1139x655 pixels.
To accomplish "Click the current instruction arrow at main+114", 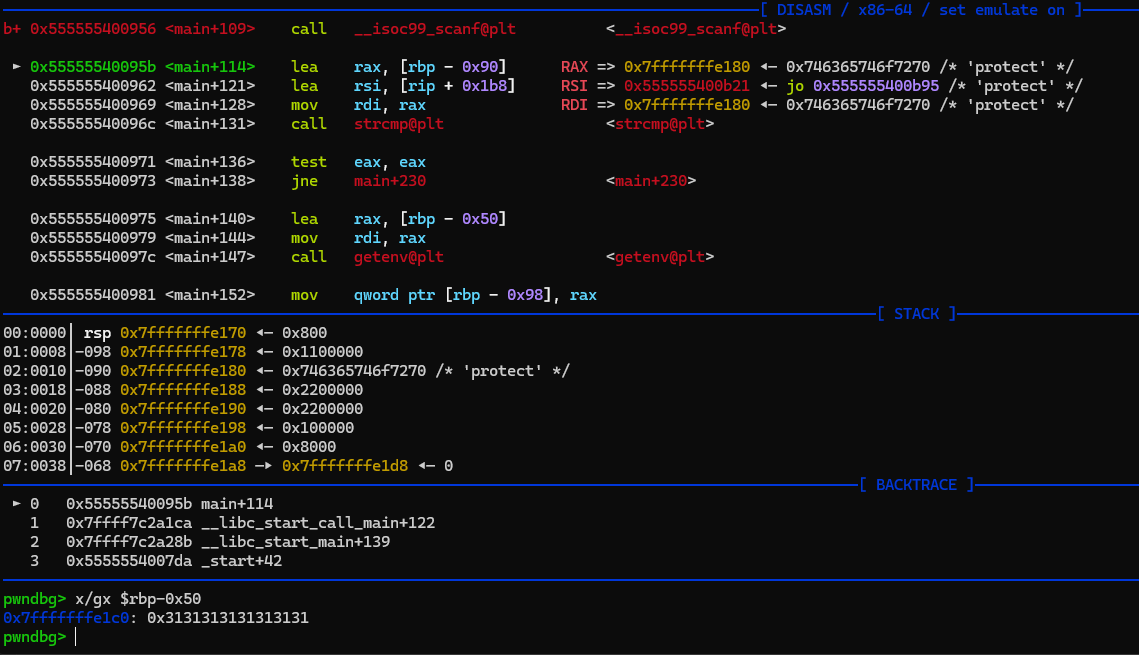I will pos(17,67).
